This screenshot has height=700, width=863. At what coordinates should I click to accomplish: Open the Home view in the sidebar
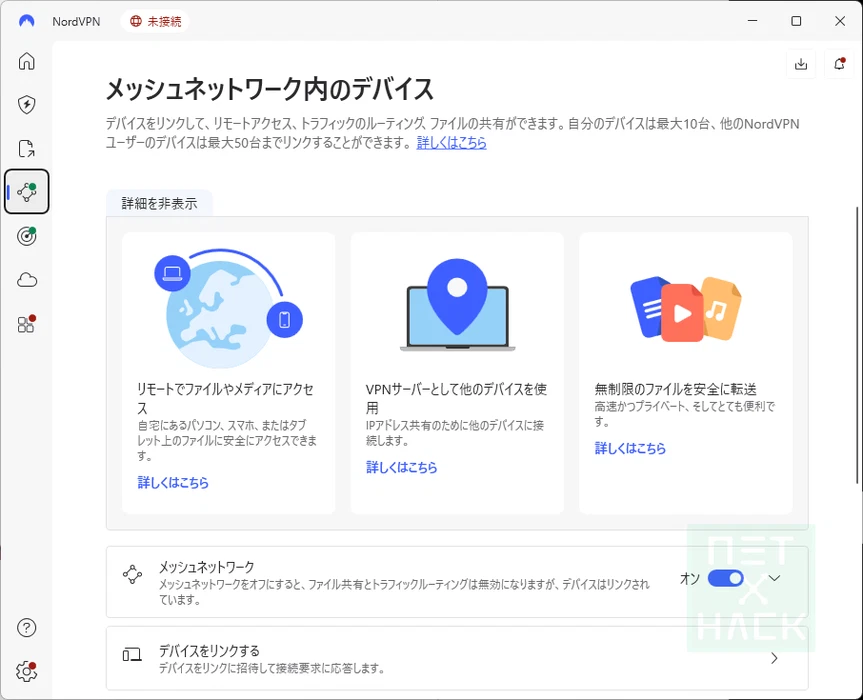[x=26, y=61]
